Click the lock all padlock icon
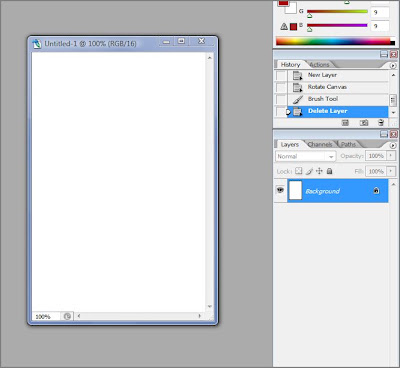 point(329,171)
